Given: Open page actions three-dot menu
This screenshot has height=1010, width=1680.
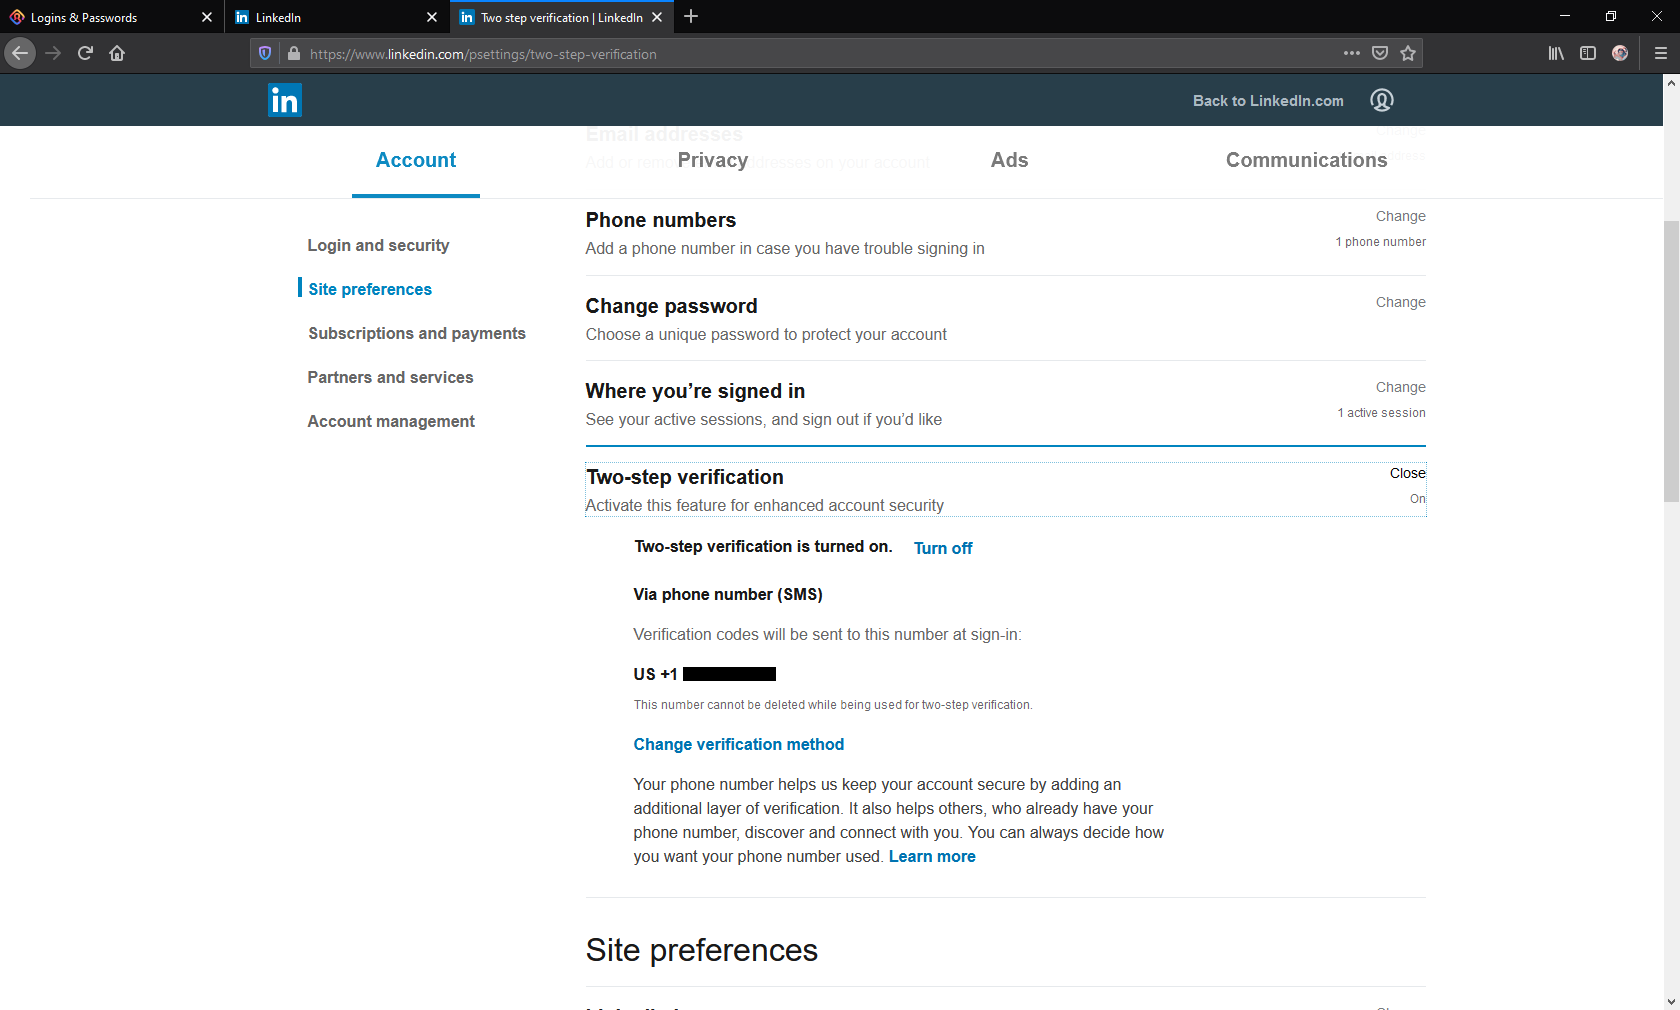Looking at the screenshot, I should (1352, 53).
